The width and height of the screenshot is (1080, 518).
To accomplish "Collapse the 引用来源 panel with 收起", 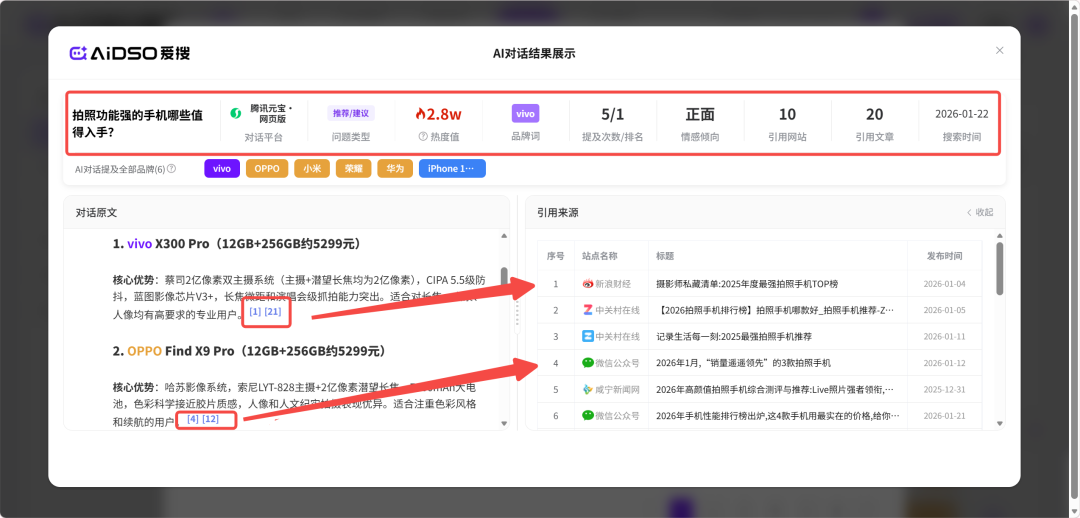I will (x=980, y=212).
